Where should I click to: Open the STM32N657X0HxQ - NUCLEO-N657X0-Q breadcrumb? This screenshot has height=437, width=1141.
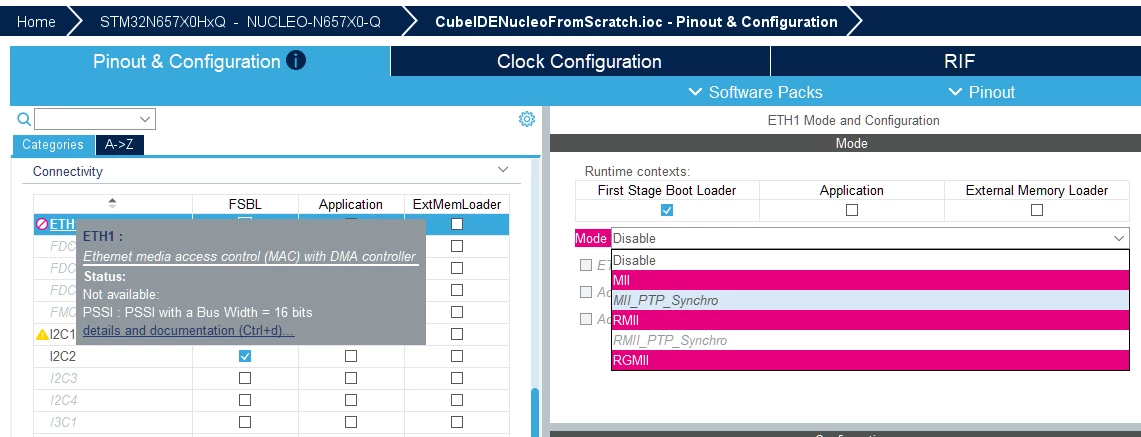point(240,22)
